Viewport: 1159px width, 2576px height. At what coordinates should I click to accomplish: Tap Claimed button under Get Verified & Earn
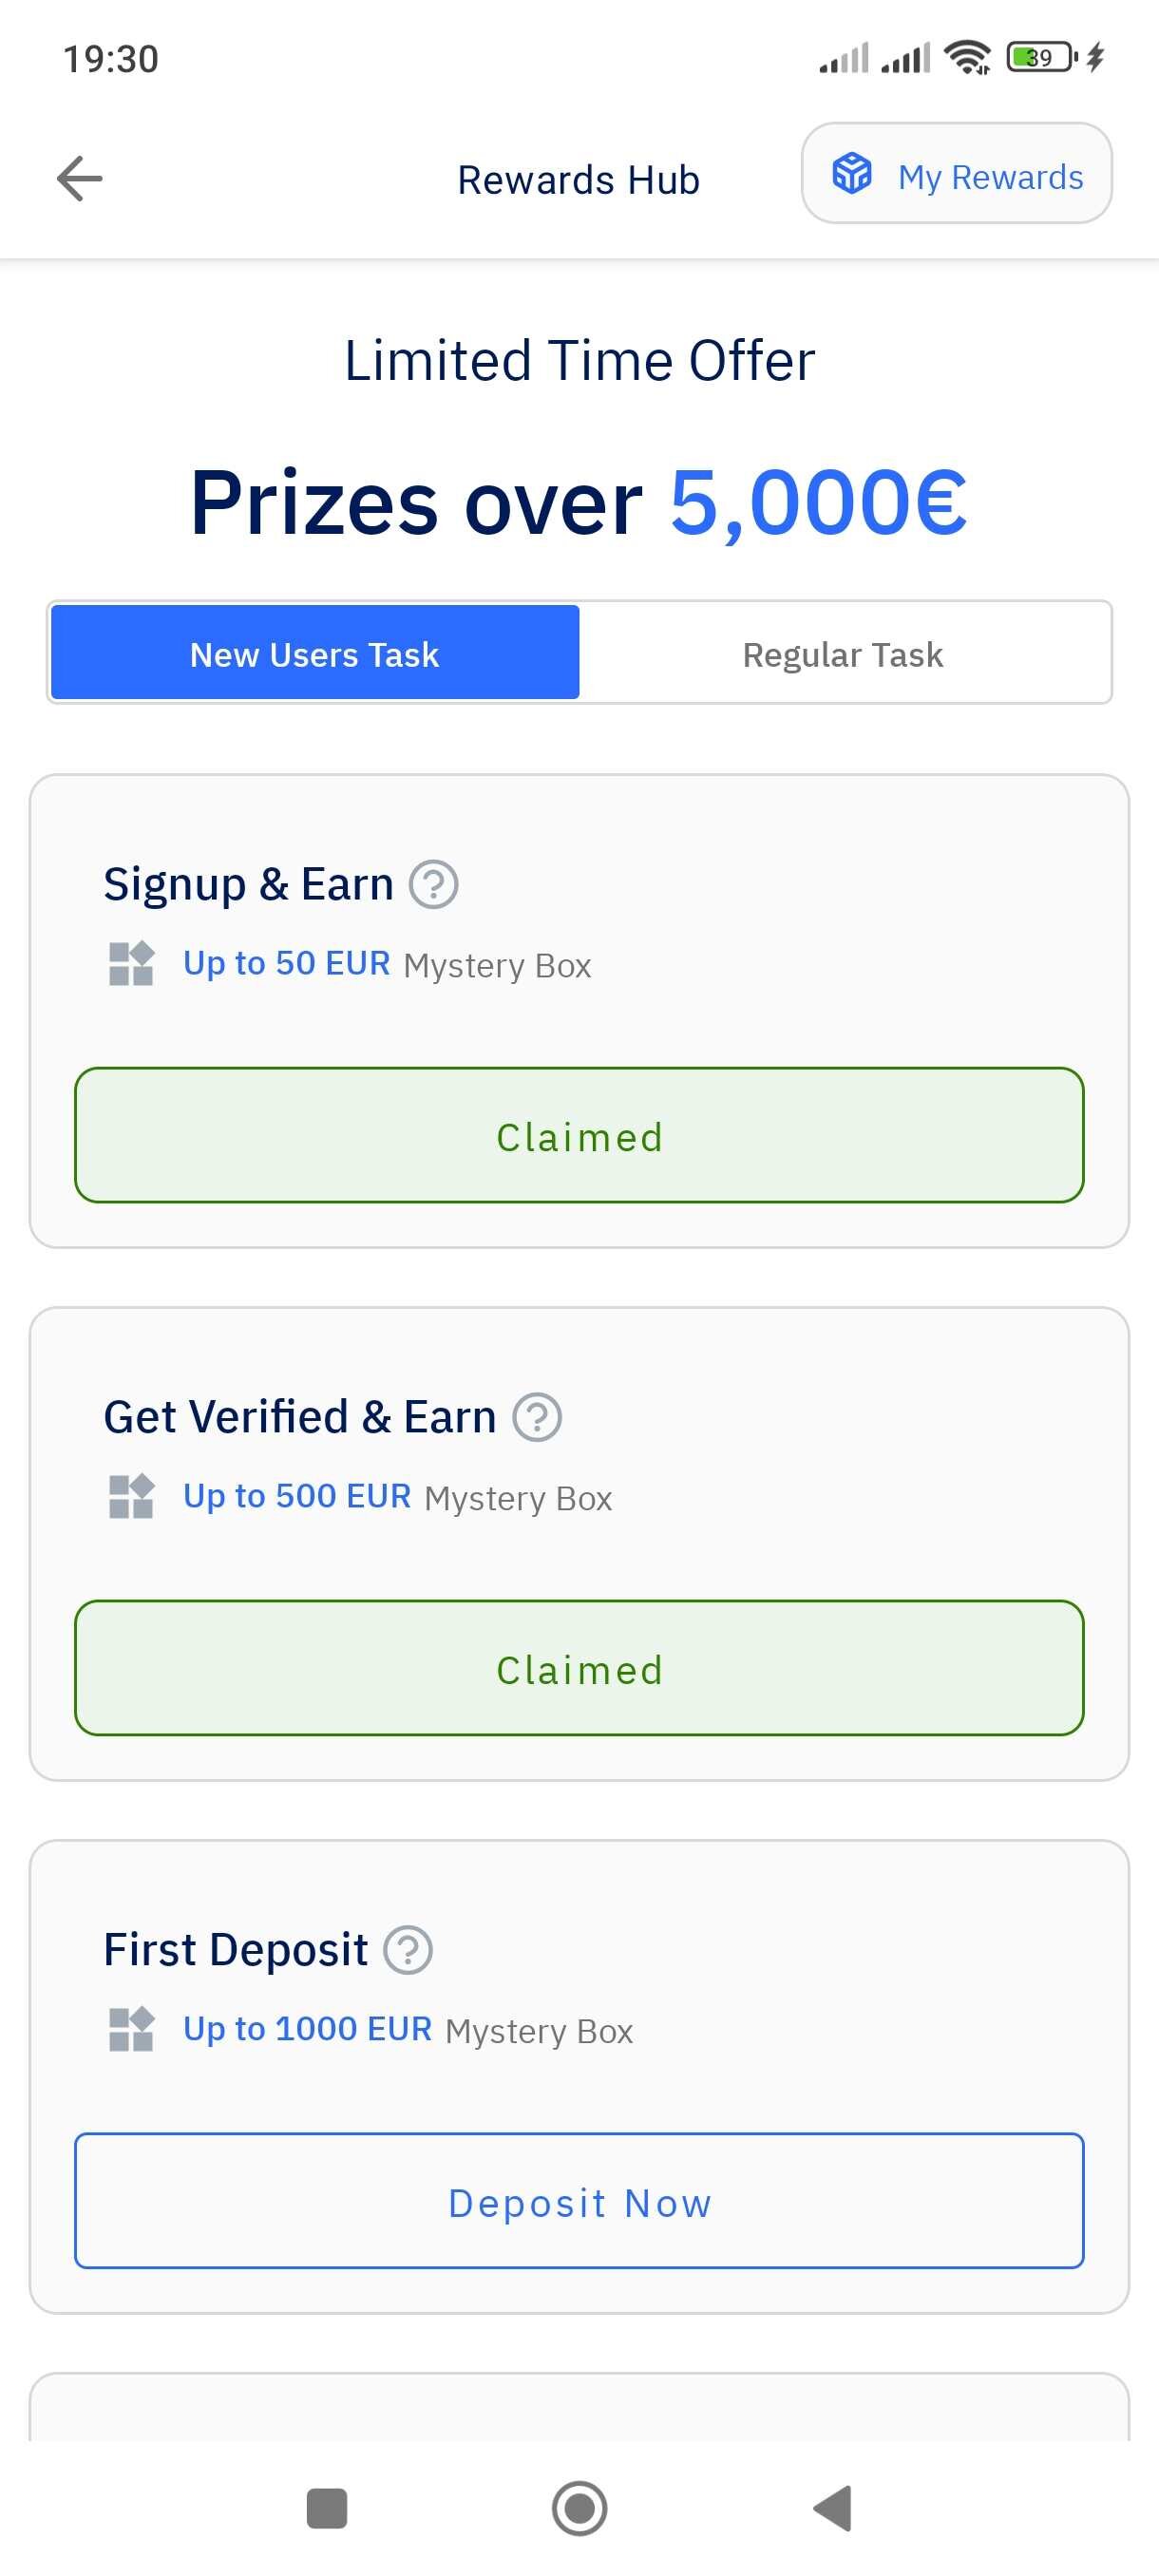point(580,1668)
